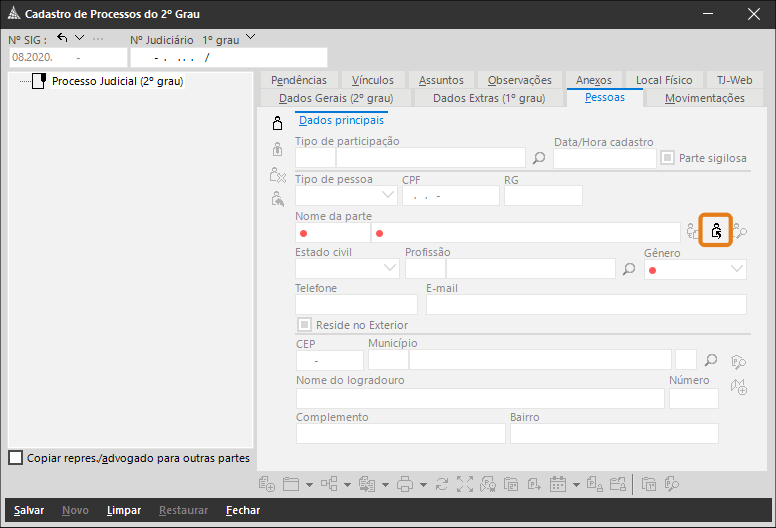Viewport: 776px width, 528px height.
Task: Click the Limpar button
Action: [x=124, y=510]
